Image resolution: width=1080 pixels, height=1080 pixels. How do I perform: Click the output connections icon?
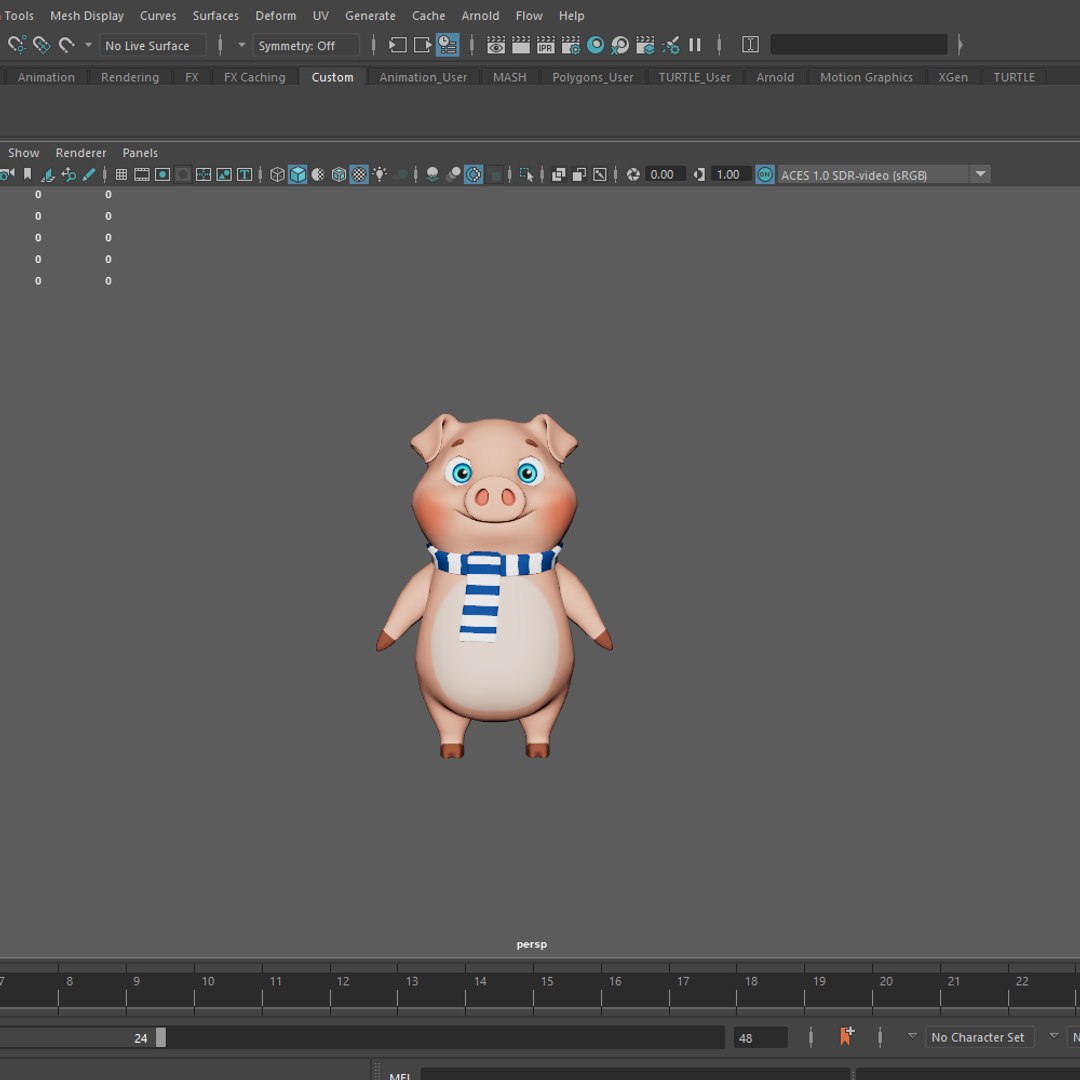pos(422,45)
